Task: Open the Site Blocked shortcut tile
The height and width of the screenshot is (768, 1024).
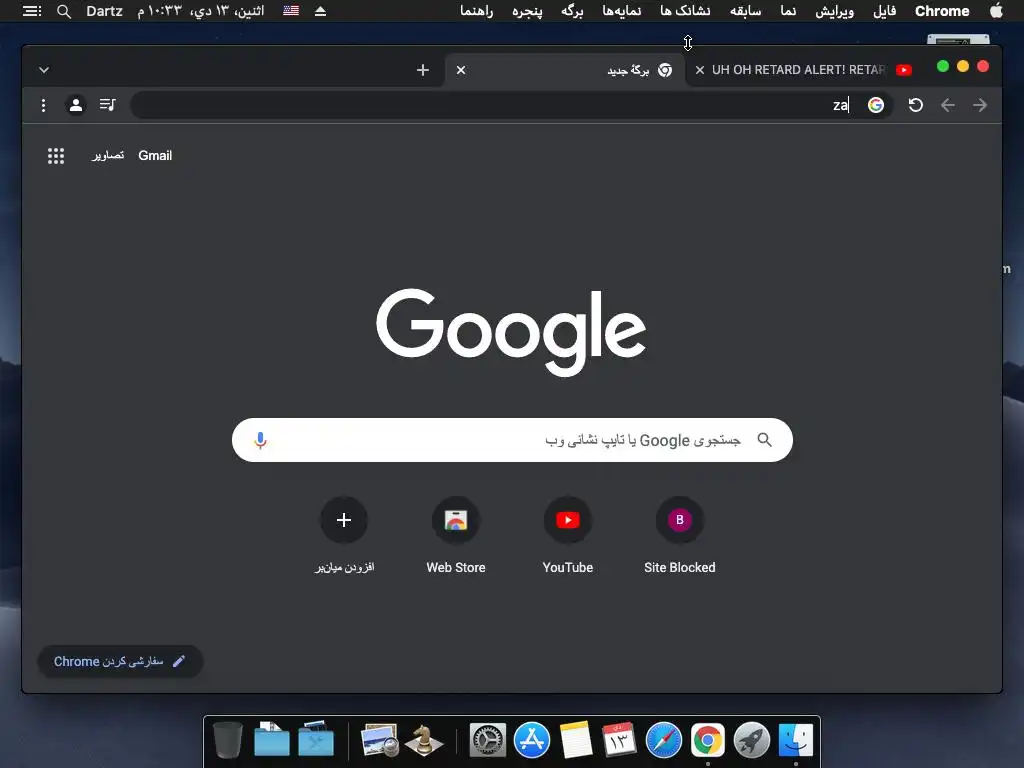Action: pos(679,536)
